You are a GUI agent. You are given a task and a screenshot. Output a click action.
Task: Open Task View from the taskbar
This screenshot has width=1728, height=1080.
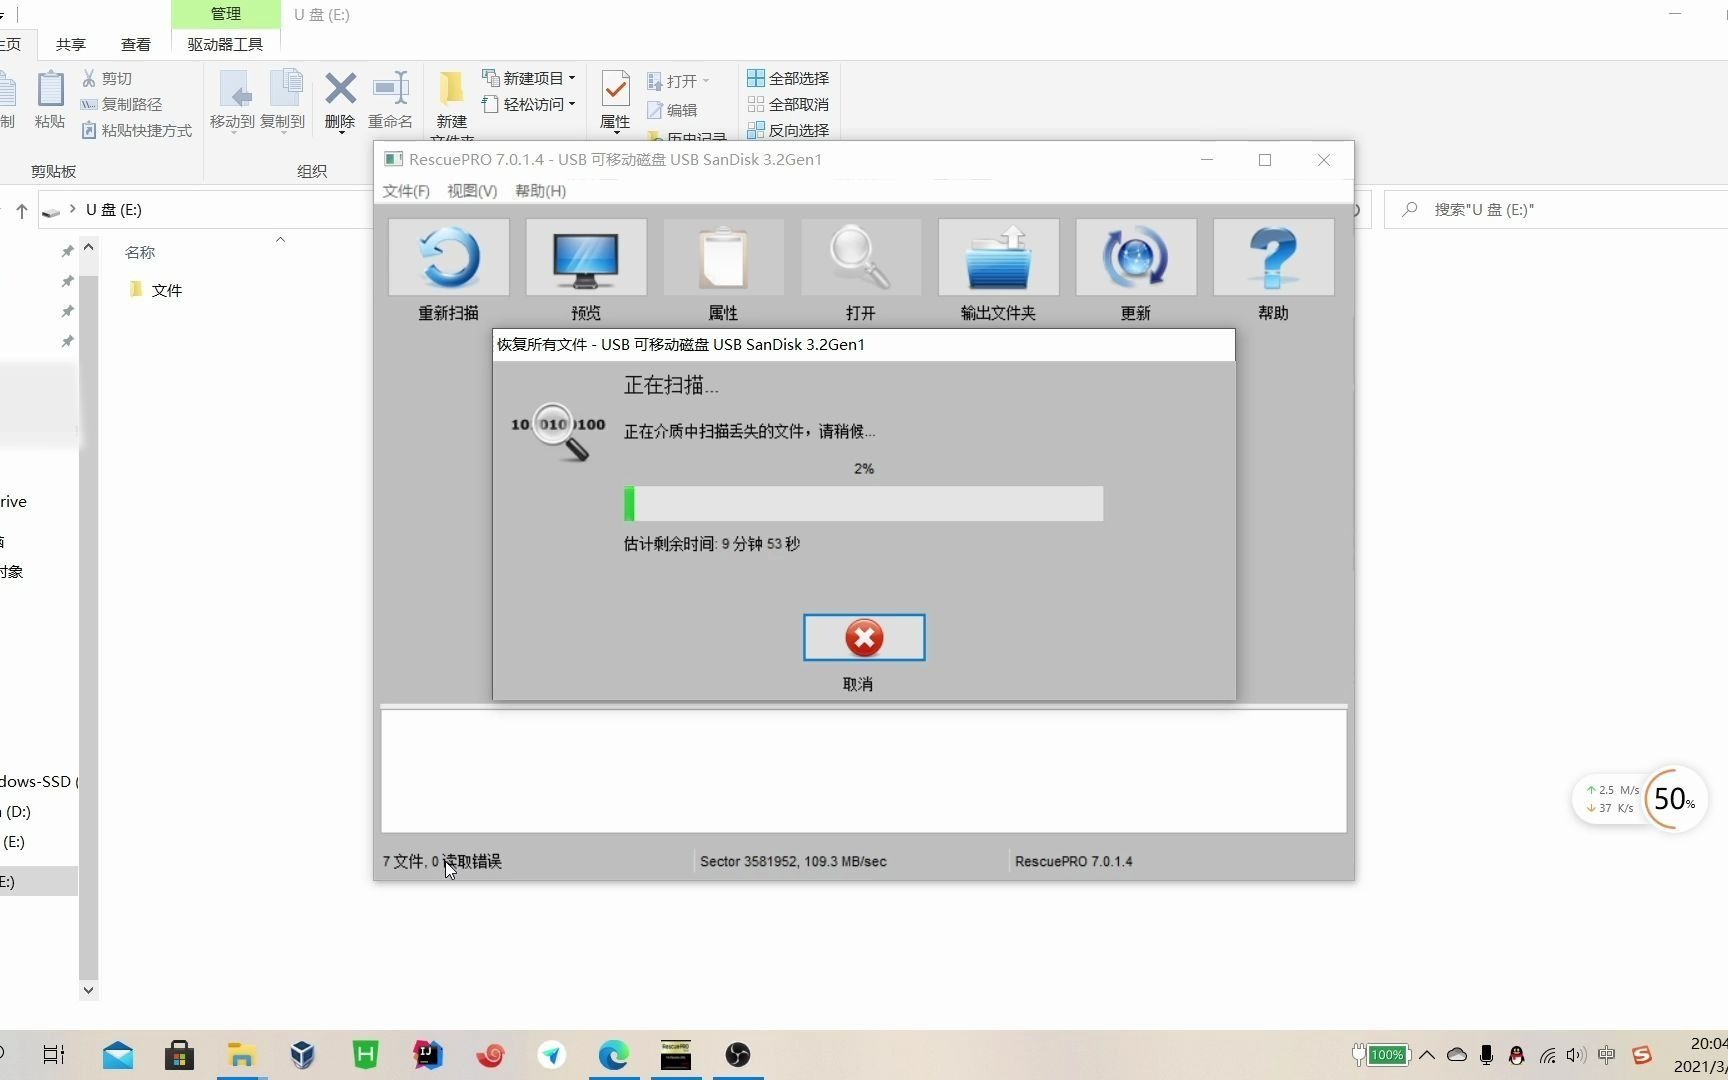[x=54, y=1055]
